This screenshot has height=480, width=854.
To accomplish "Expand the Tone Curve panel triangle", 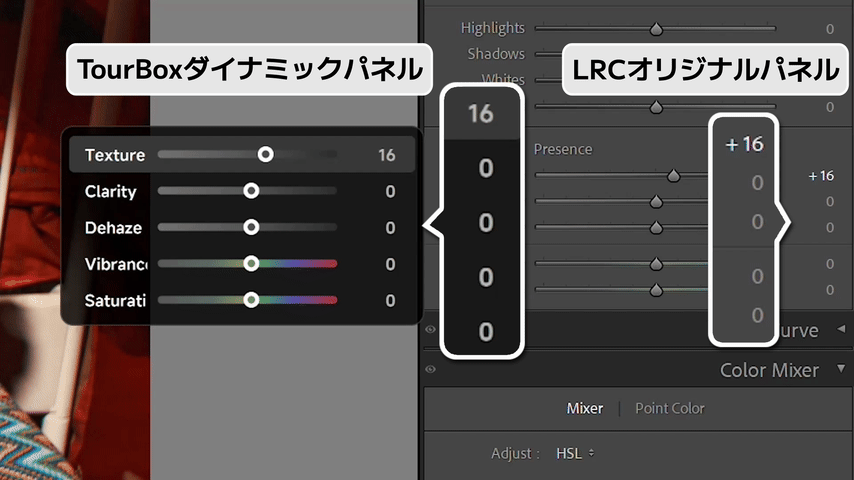I will (840, 330).
